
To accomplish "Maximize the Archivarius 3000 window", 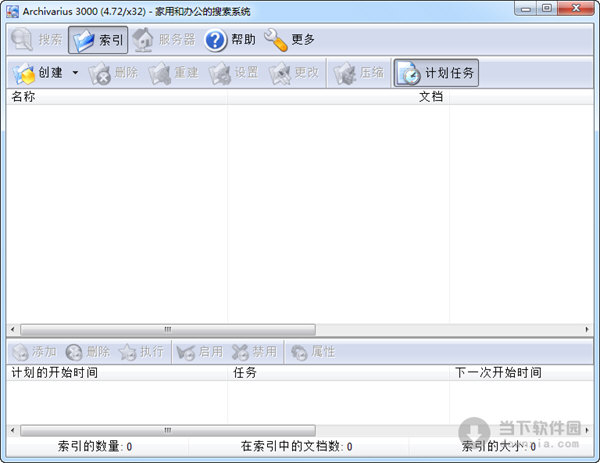I will coord(547,9).
